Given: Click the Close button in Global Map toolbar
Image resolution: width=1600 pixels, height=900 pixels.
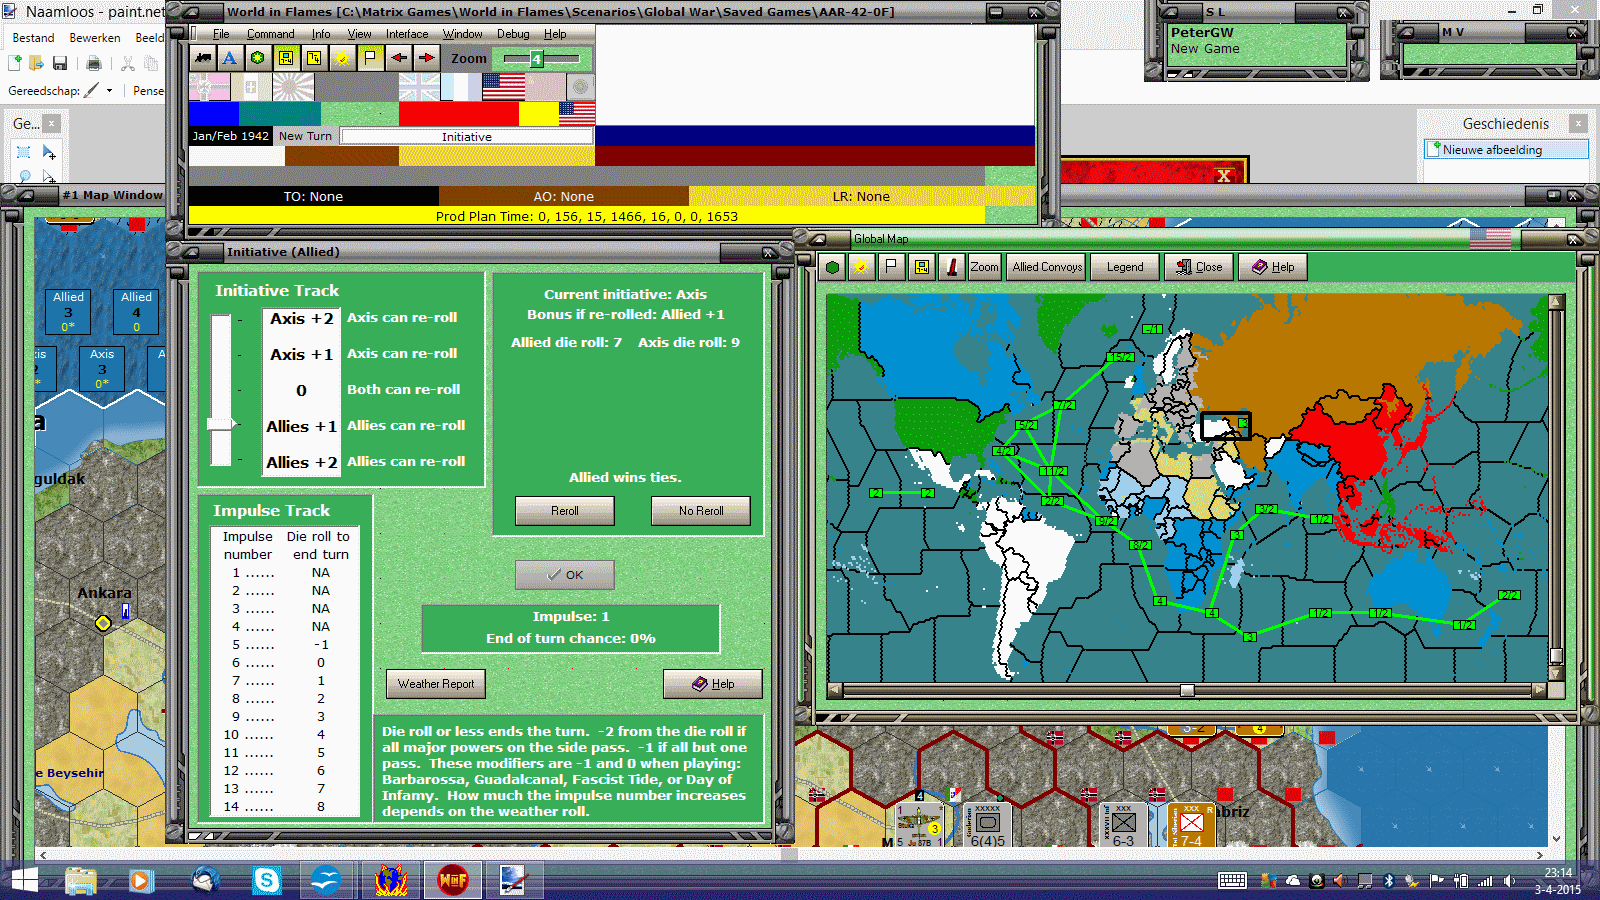Looking at the screenshot, I should coord(1199,267).
